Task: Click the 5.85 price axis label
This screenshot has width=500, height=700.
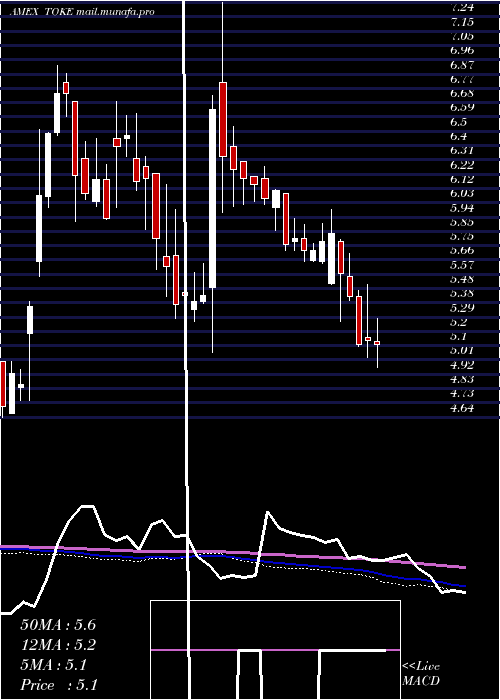Action: [x=462, y=222]
